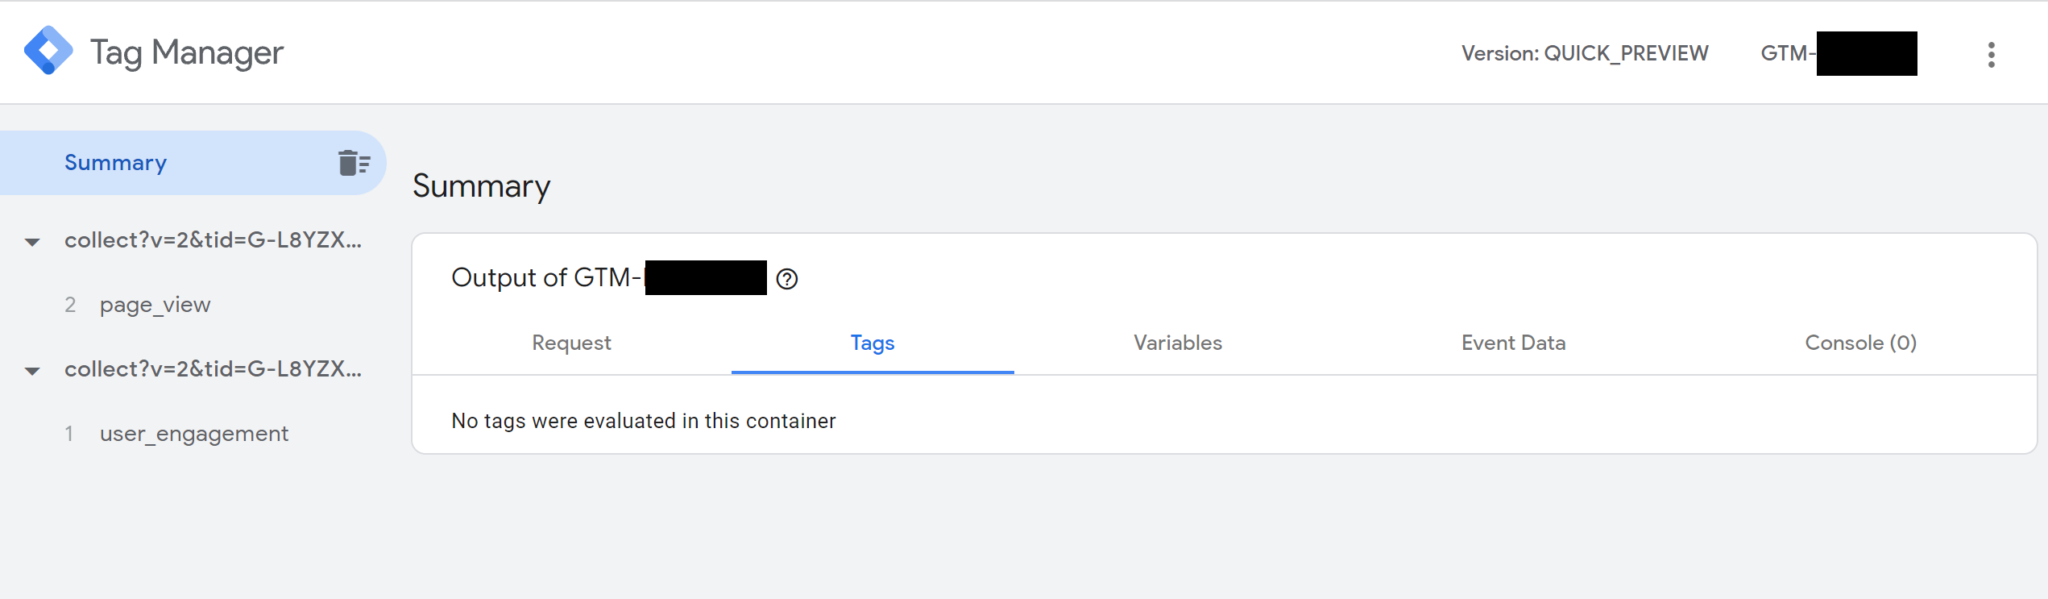Screen dimensions: 2048x599
Task: Click the Tag Manager diamond logo
Action: (x=49, y=50)
